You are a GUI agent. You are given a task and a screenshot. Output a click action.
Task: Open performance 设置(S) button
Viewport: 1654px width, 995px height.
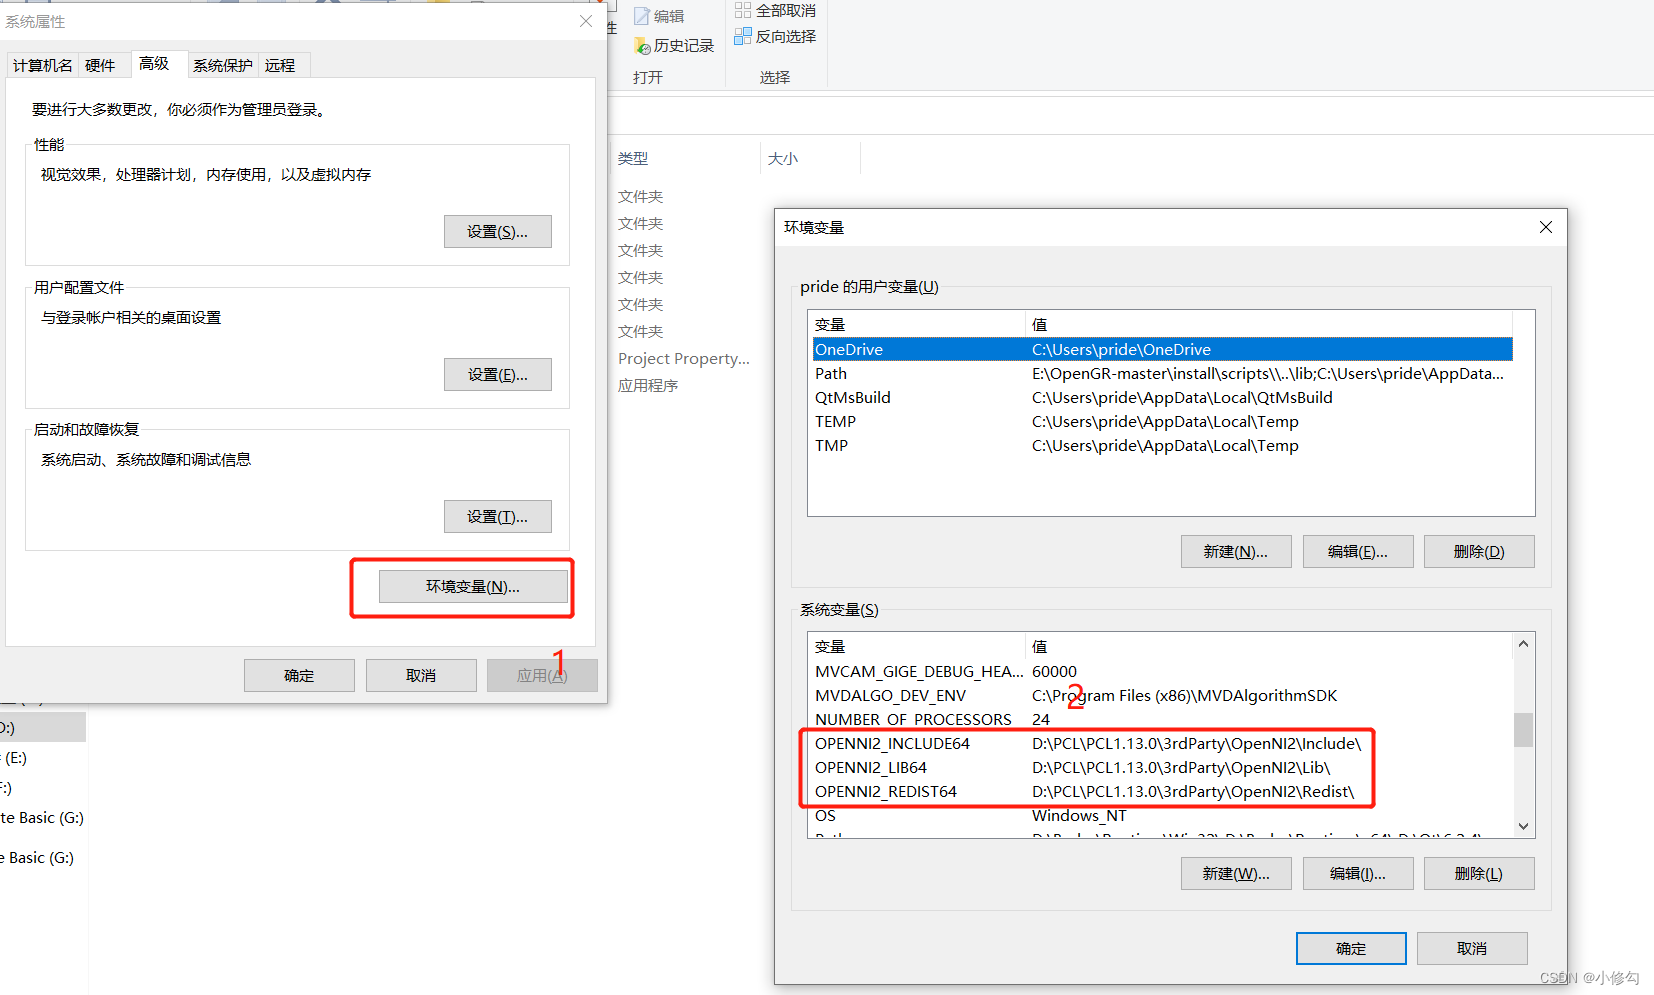click(x=498, y=231)
